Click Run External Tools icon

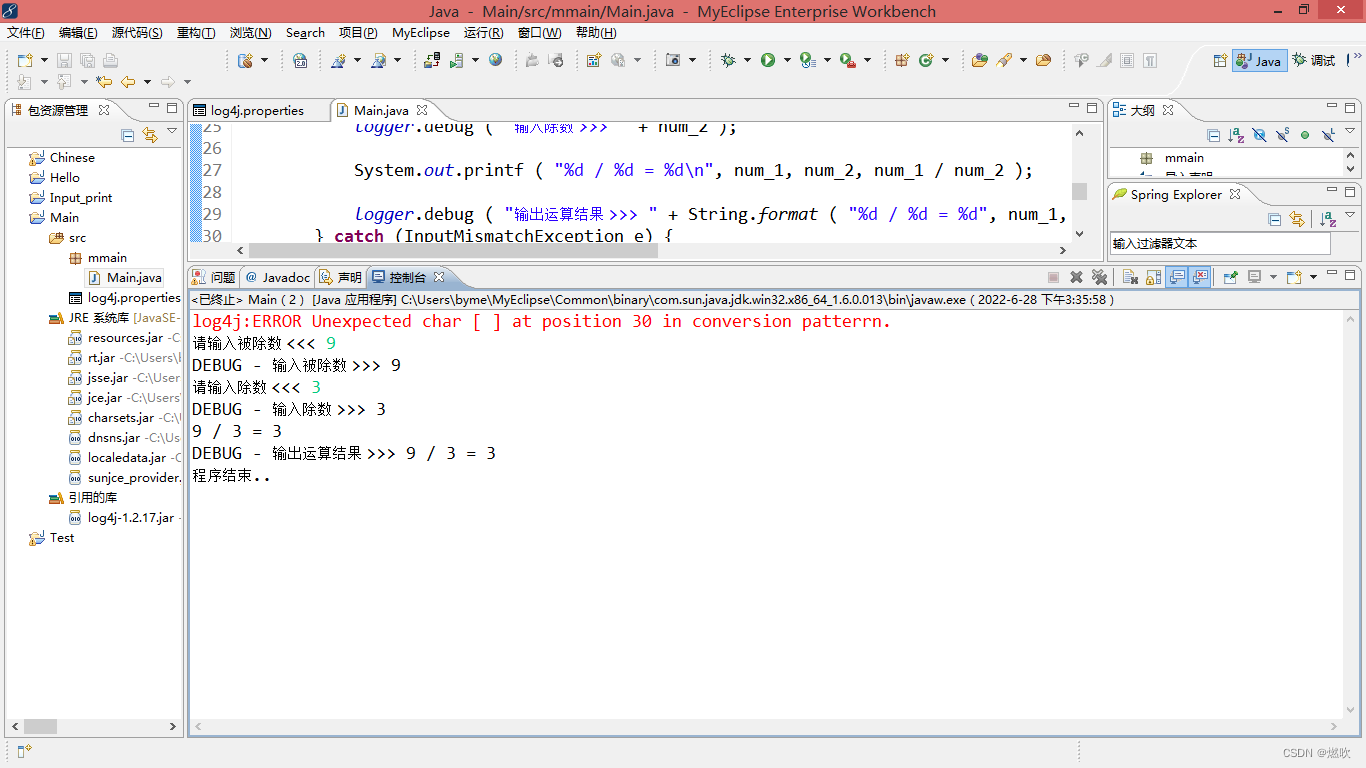coord(847,60)
